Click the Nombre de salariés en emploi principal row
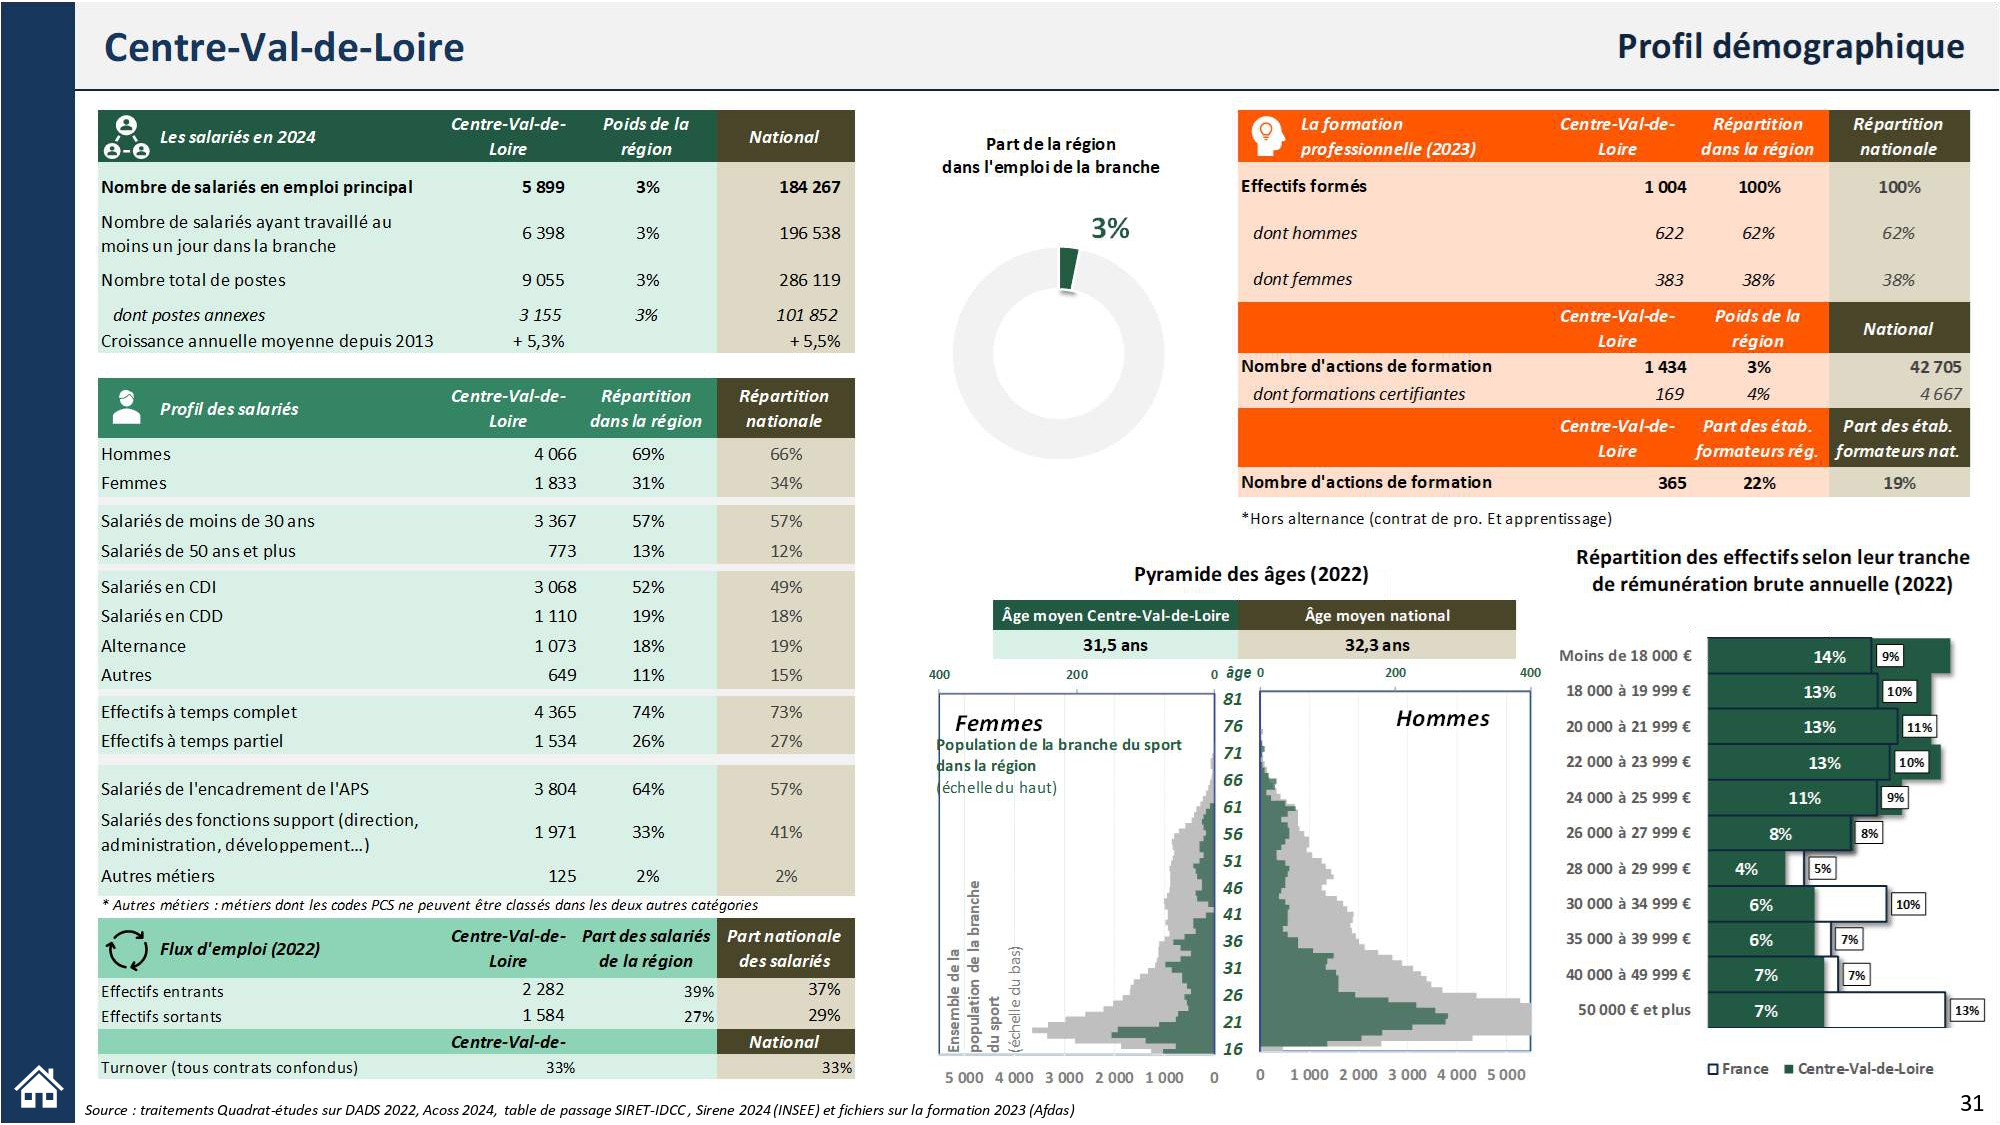The image size is (2000, 1125). coord(257,187)
